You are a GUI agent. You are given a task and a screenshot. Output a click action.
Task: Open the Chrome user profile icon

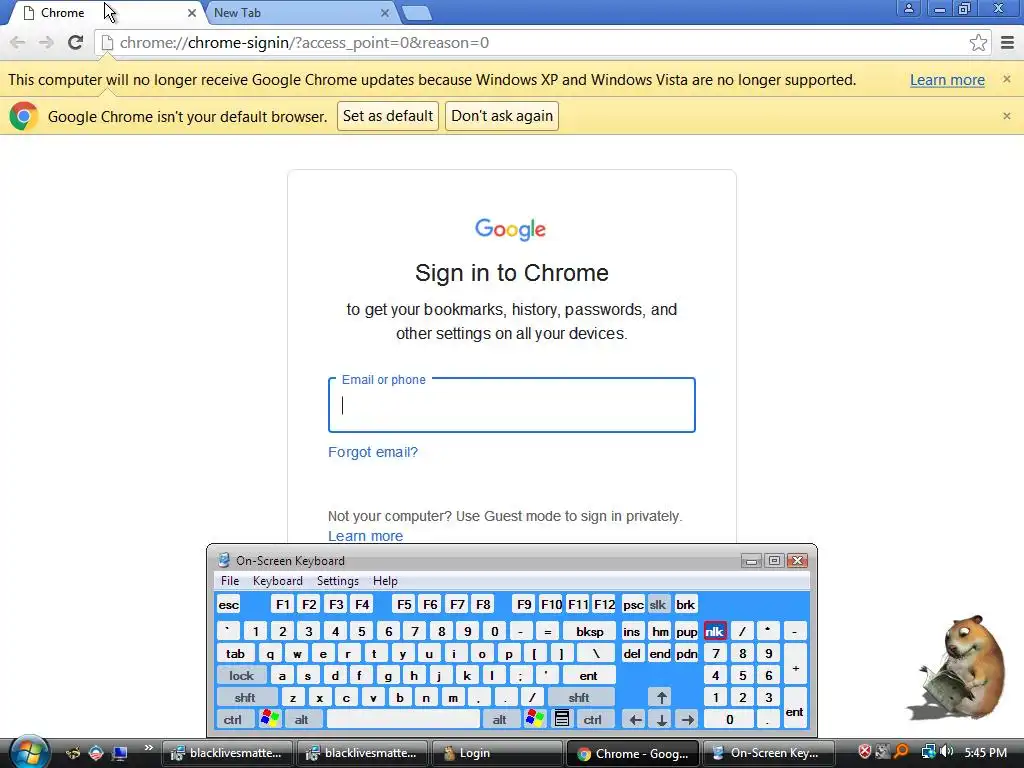pyautogui.click(x=908, y=8)
